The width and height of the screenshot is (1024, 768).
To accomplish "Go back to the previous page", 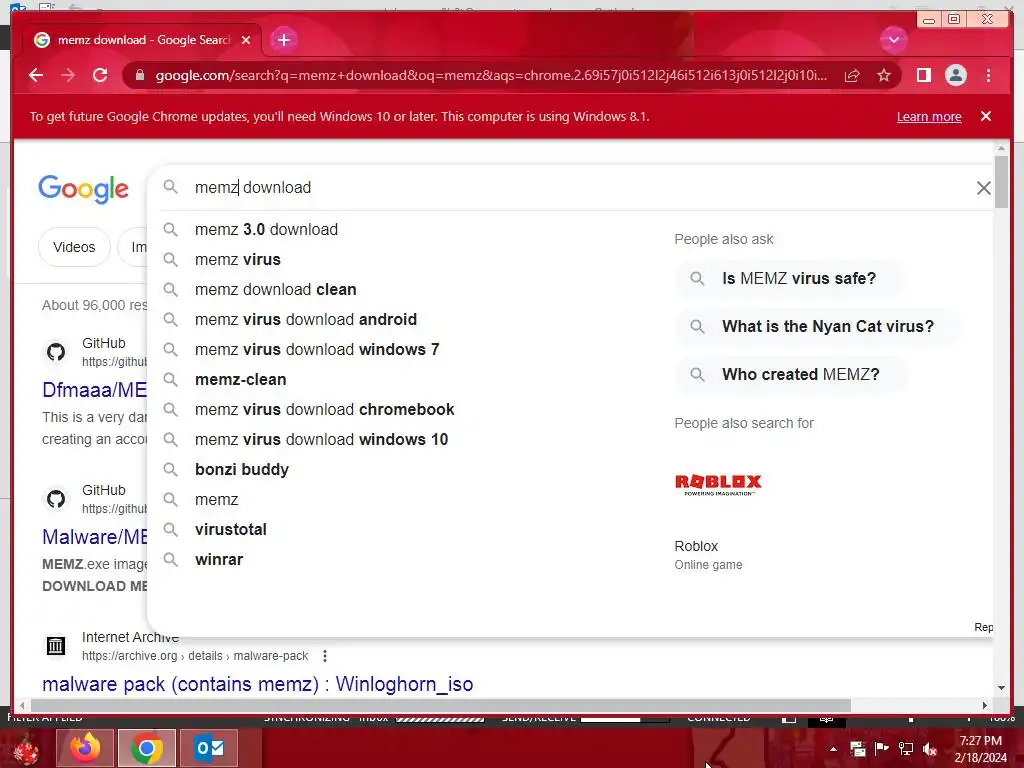I will point(36,75).
